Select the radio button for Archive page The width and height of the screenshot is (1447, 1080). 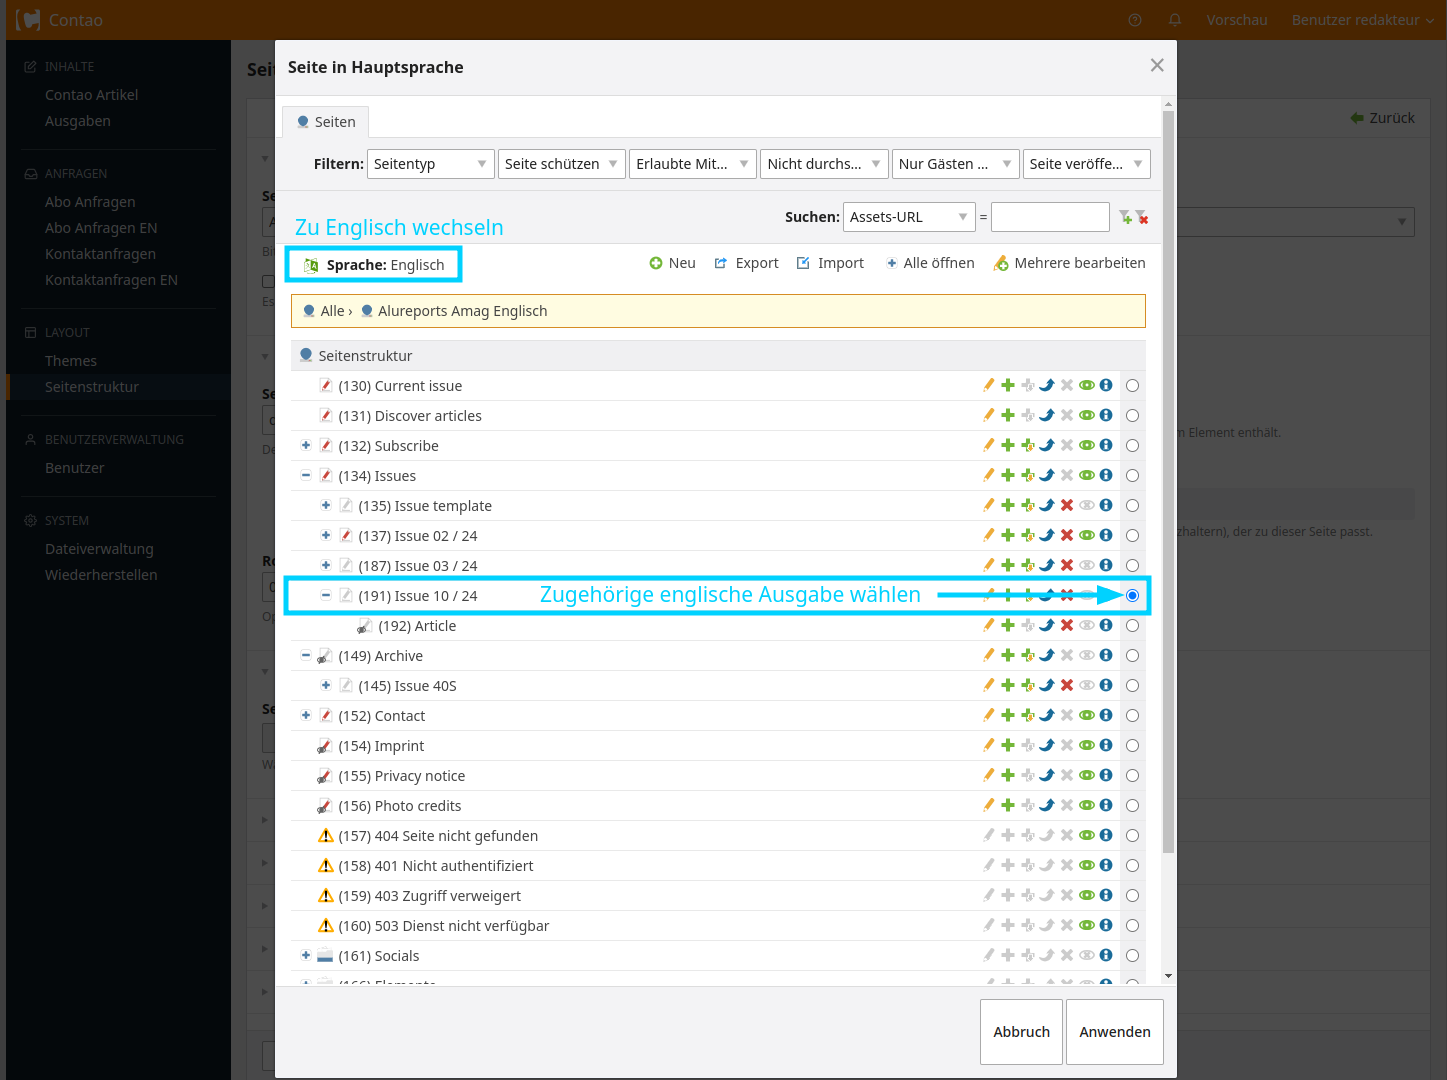coord(1132,656)
